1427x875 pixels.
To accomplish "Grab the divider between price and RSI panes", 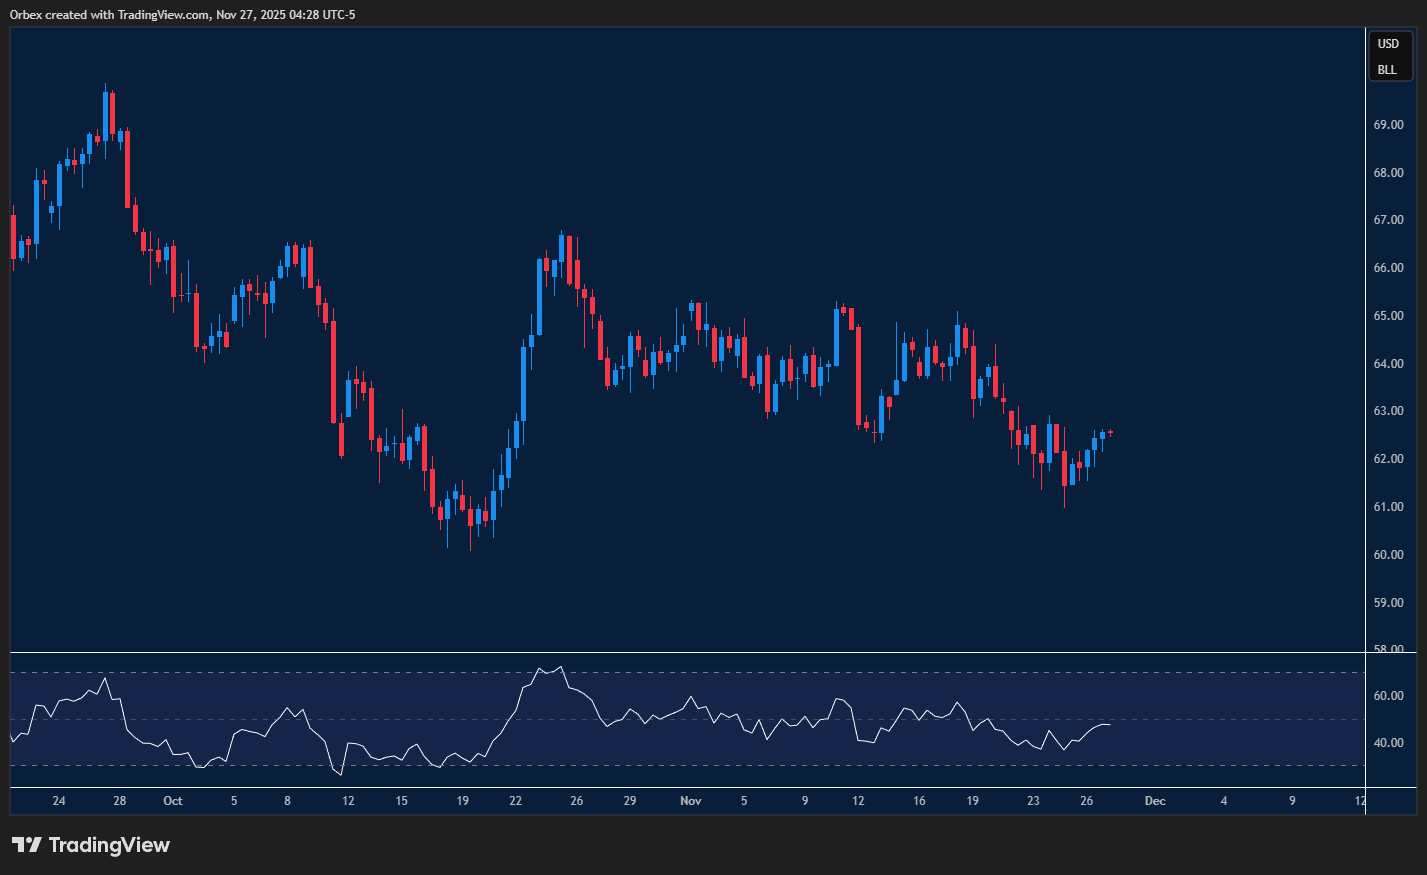I will point(688,653).
